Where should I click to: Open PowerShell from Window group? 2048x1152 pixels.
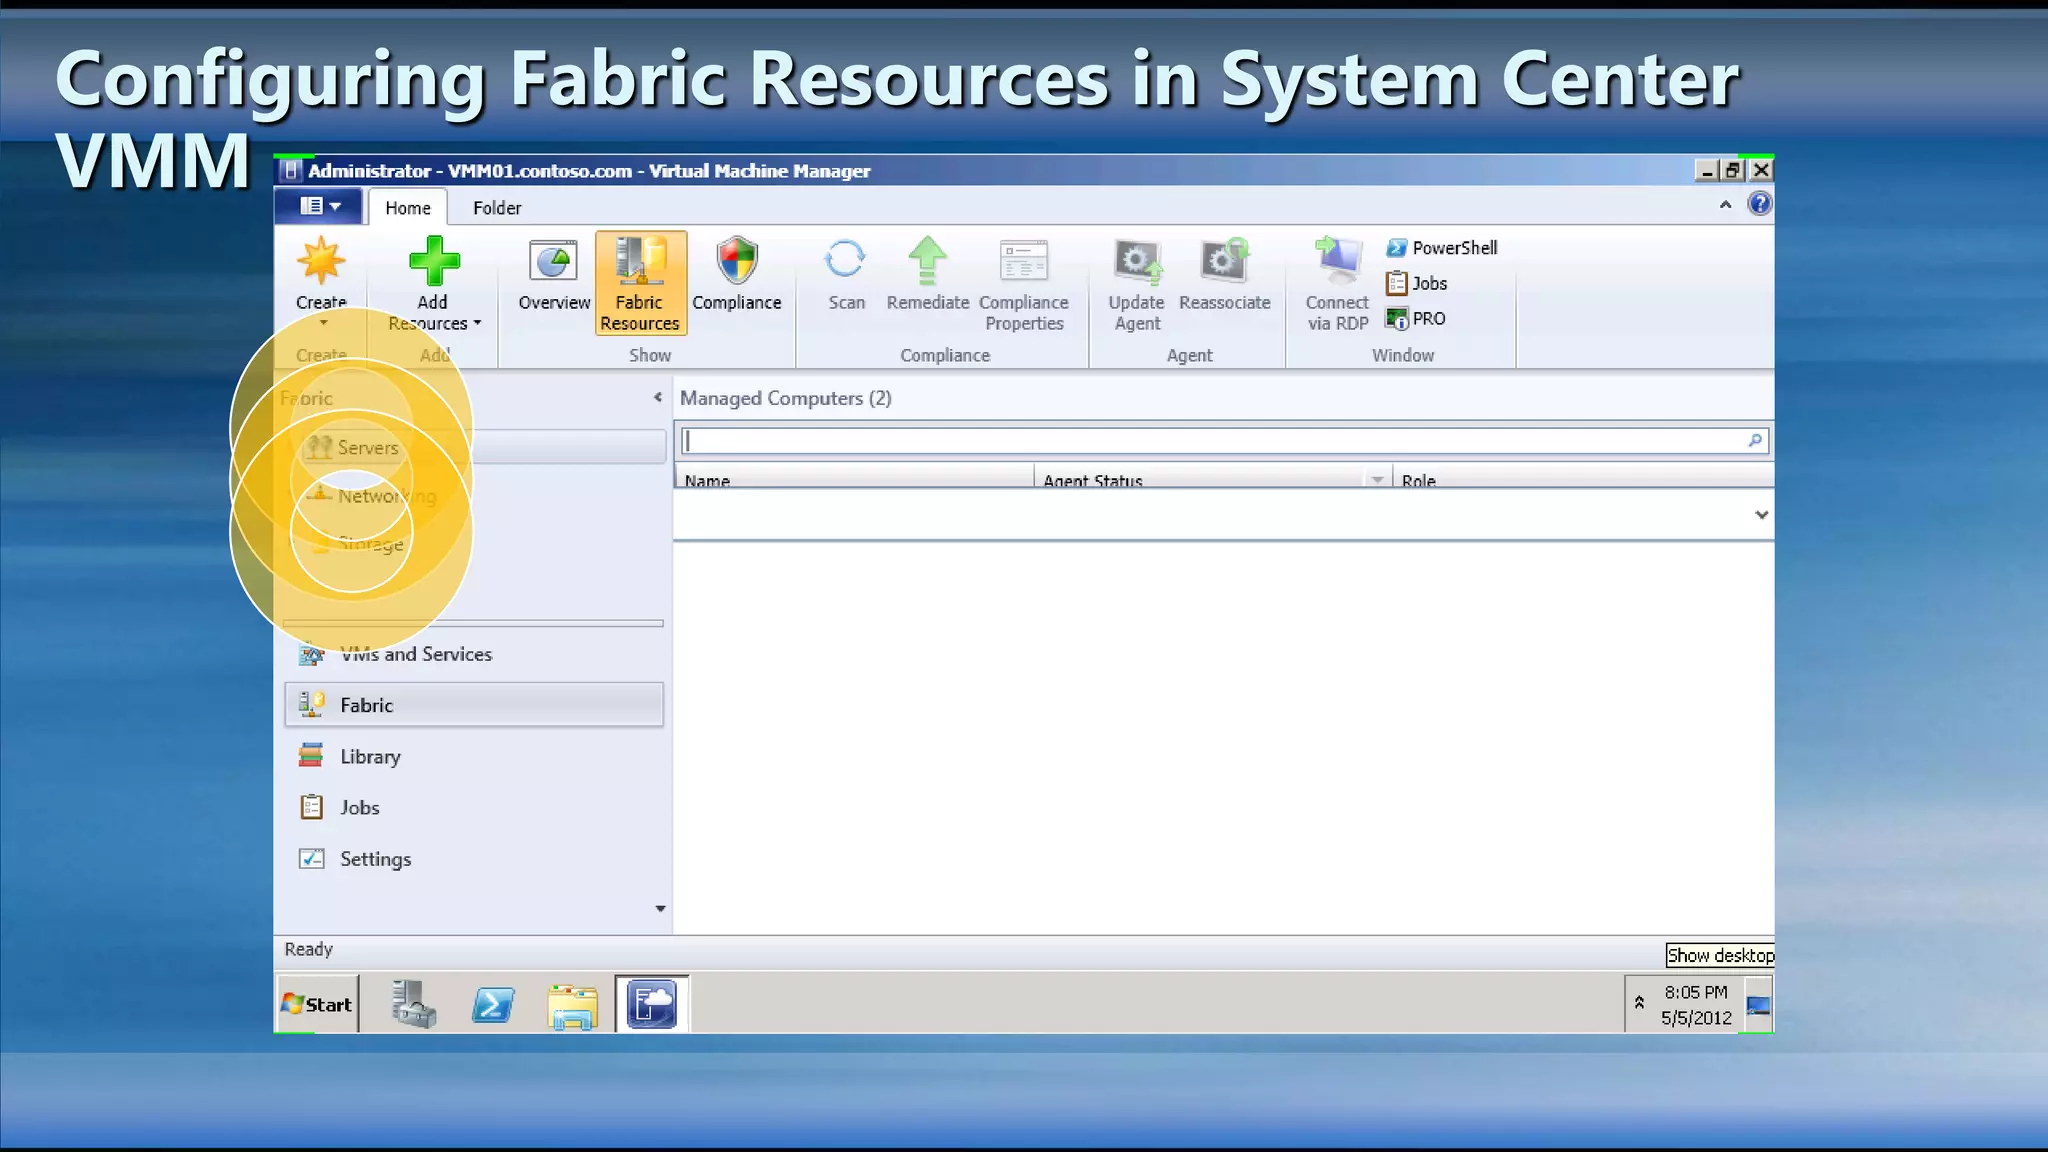click(1442, 248)
